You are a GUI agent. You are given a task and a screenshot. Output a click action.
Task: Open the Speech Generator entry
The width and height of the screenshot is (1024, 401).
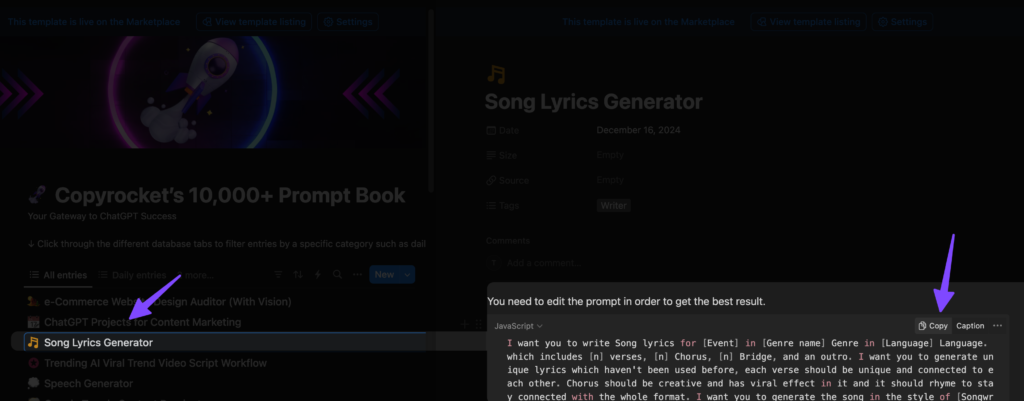88,384
